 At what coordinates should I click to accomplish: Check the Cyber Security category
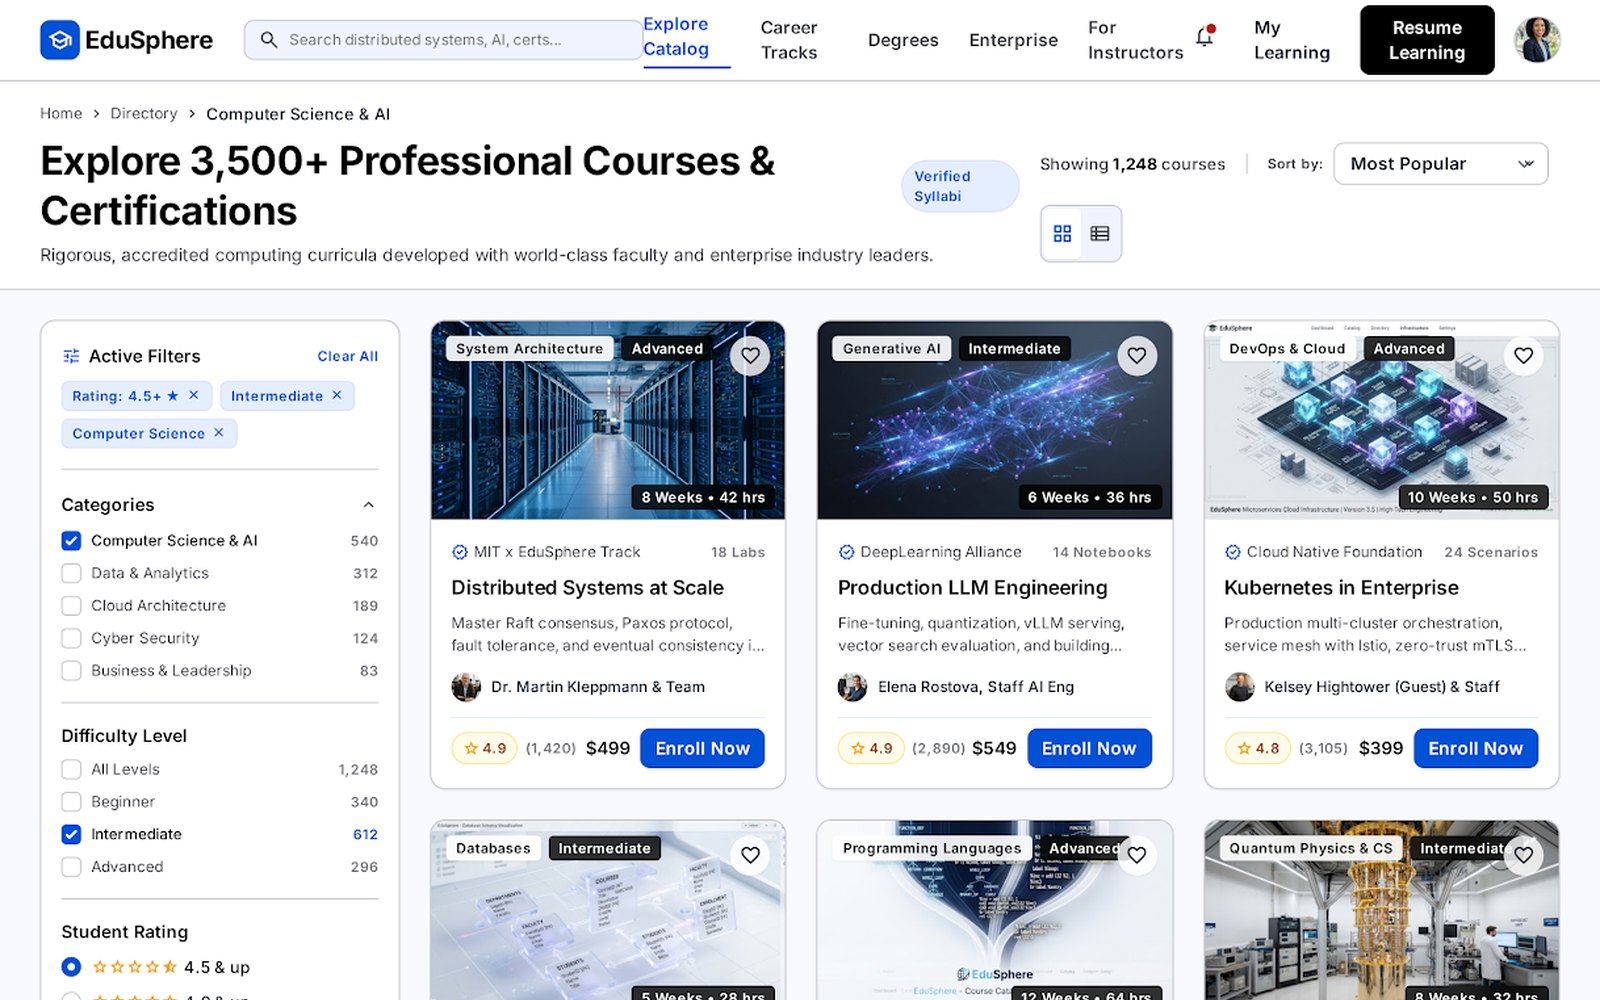coord(71,638)
